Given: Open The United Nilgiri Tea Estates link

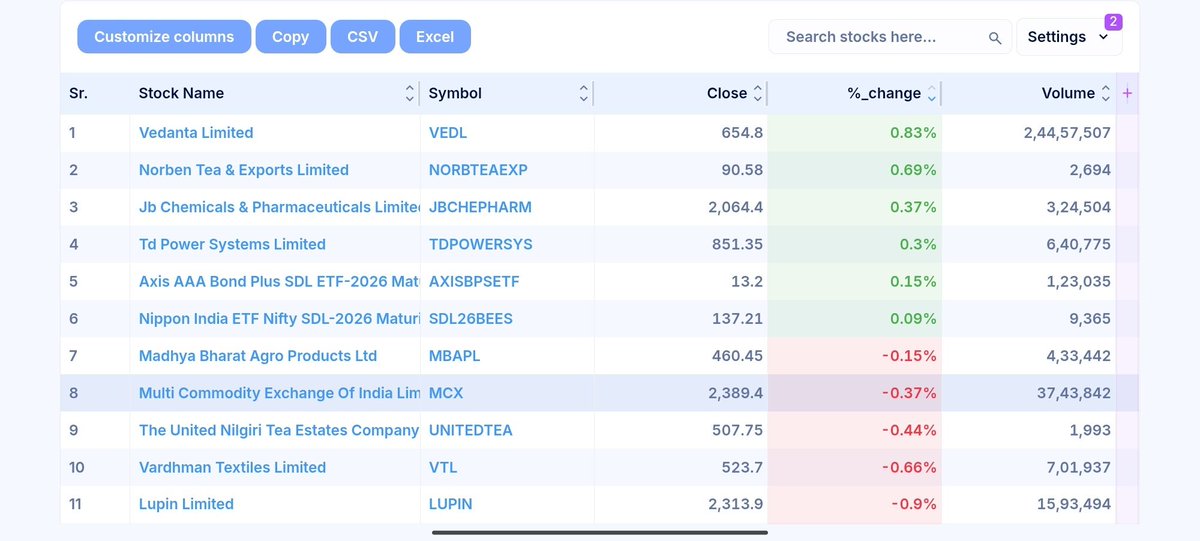Looking at the screenshot, I should (x=280, y=430).
